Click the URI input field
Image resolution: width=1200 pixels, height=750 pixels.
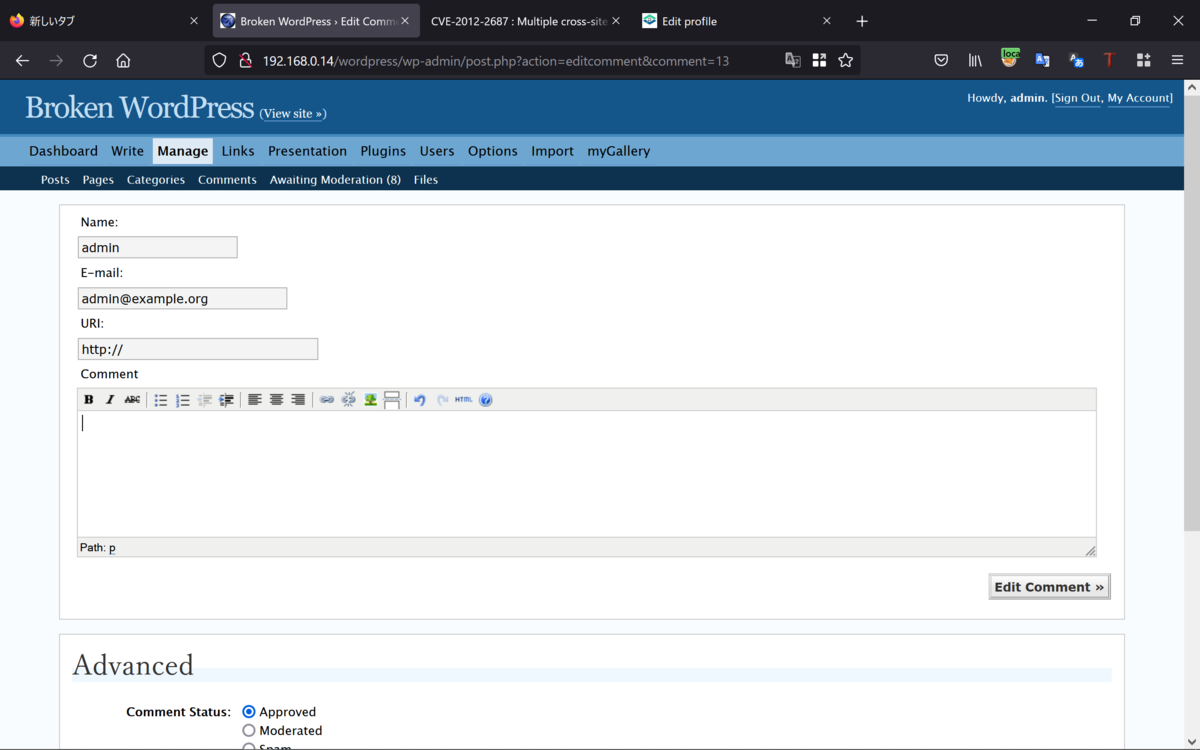click(198, 349)
